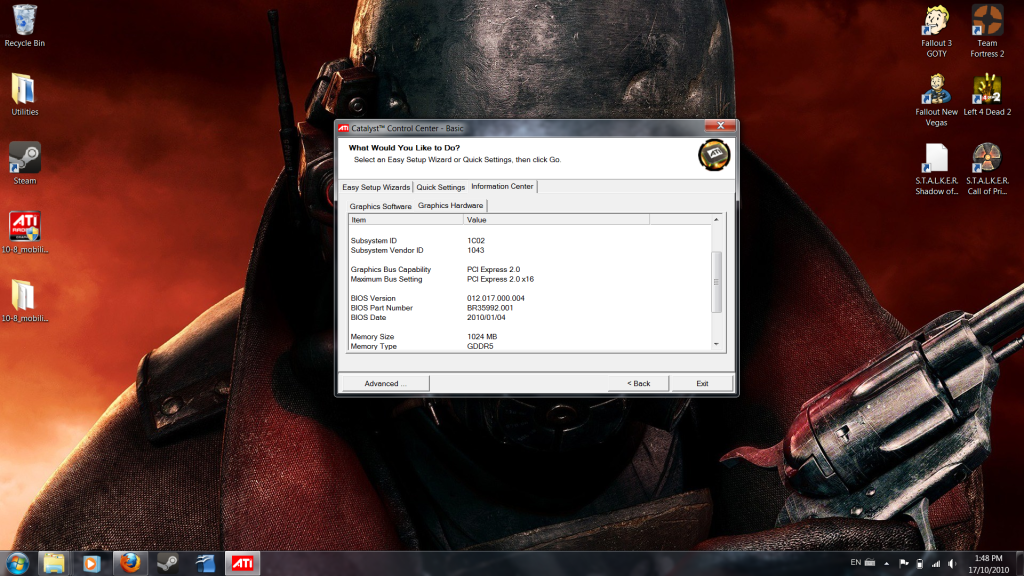Select the Maximum Bus Setting row
This screenshot has height=576, width=1024.
[x=530, y=279]
